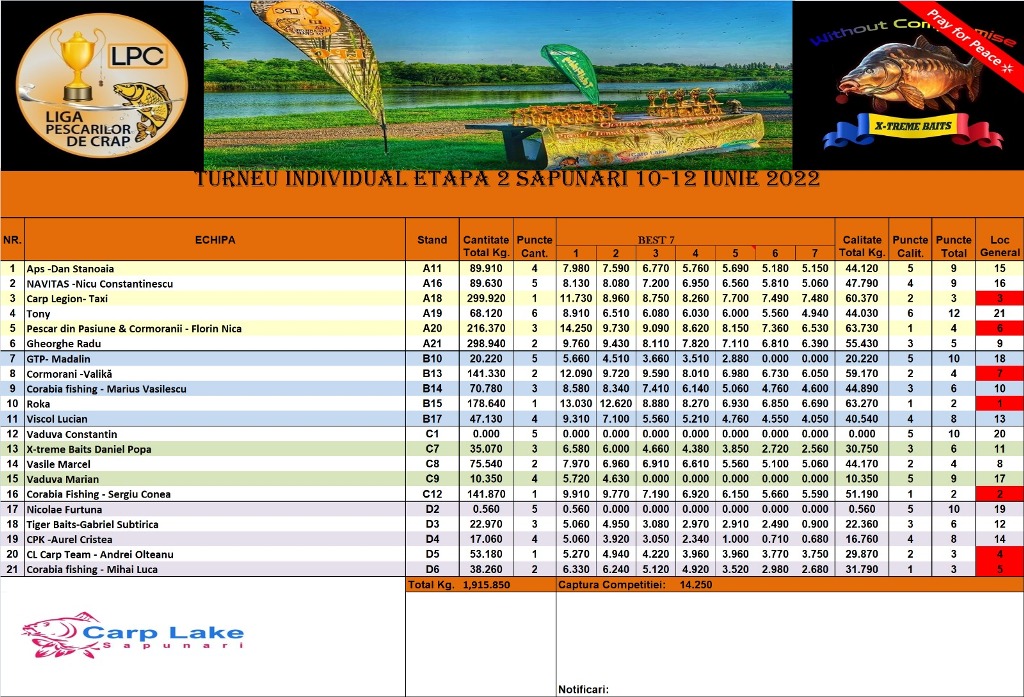Select the Captura Competitiei 14.250 cell
This screenshot has width=1024, height=697.
coord(636,584)
